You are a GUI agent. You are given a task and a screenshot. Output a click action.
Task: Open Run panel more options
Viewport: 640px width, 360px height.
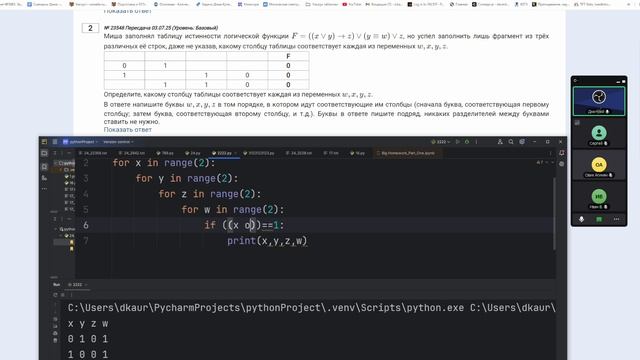[x=71, y=295]
